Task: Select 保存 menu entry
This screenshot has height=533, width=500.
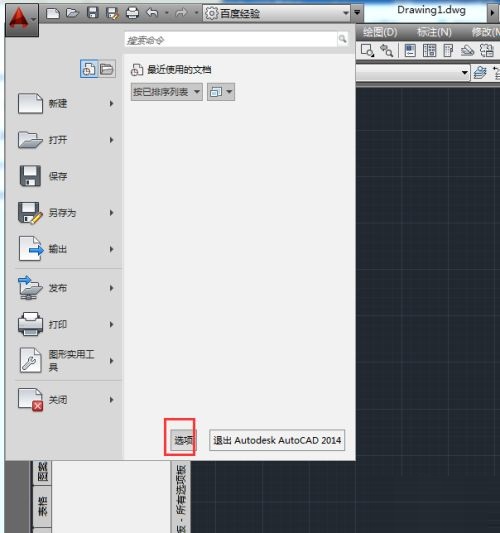Action: (x=66, y=176)
